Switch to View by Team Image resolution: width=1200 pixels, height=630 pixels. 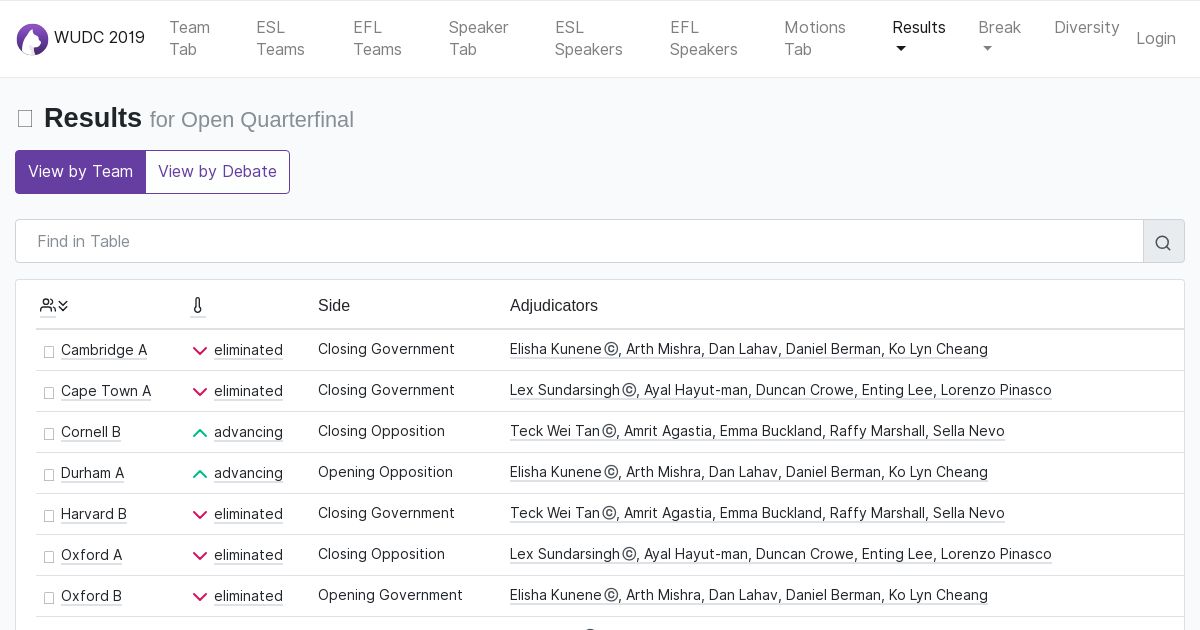(80, 172)
